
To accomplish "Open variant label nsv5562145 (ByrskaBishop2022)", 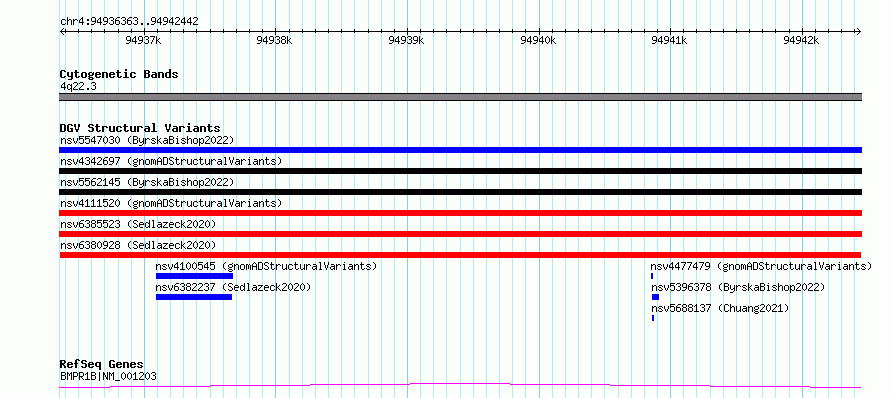I will [x=147, y=182].
